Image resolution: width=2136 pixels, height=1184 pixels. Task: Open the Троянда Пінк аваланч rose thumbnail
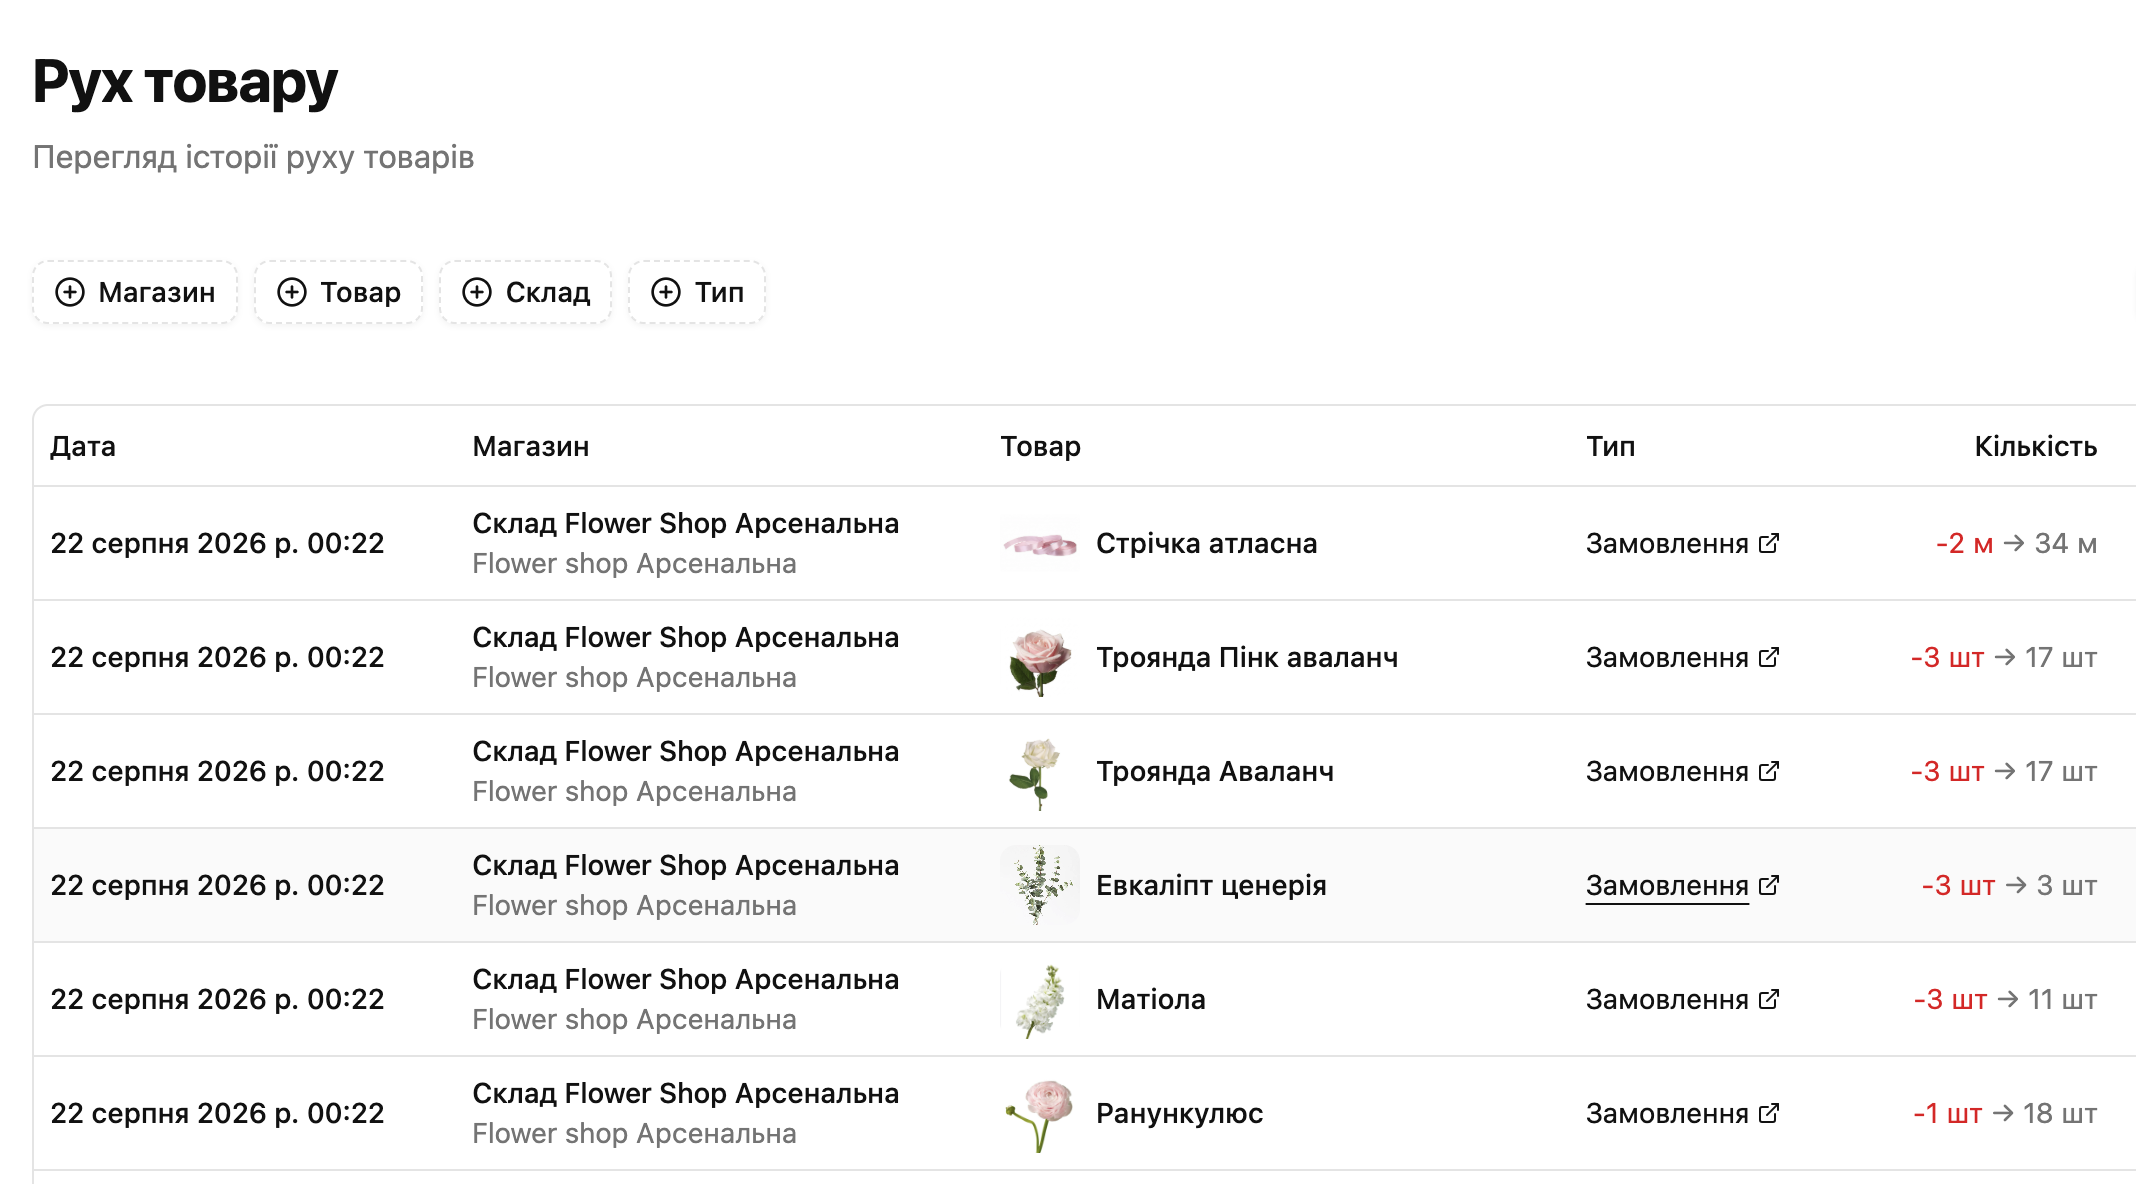tap(1040, 657)
